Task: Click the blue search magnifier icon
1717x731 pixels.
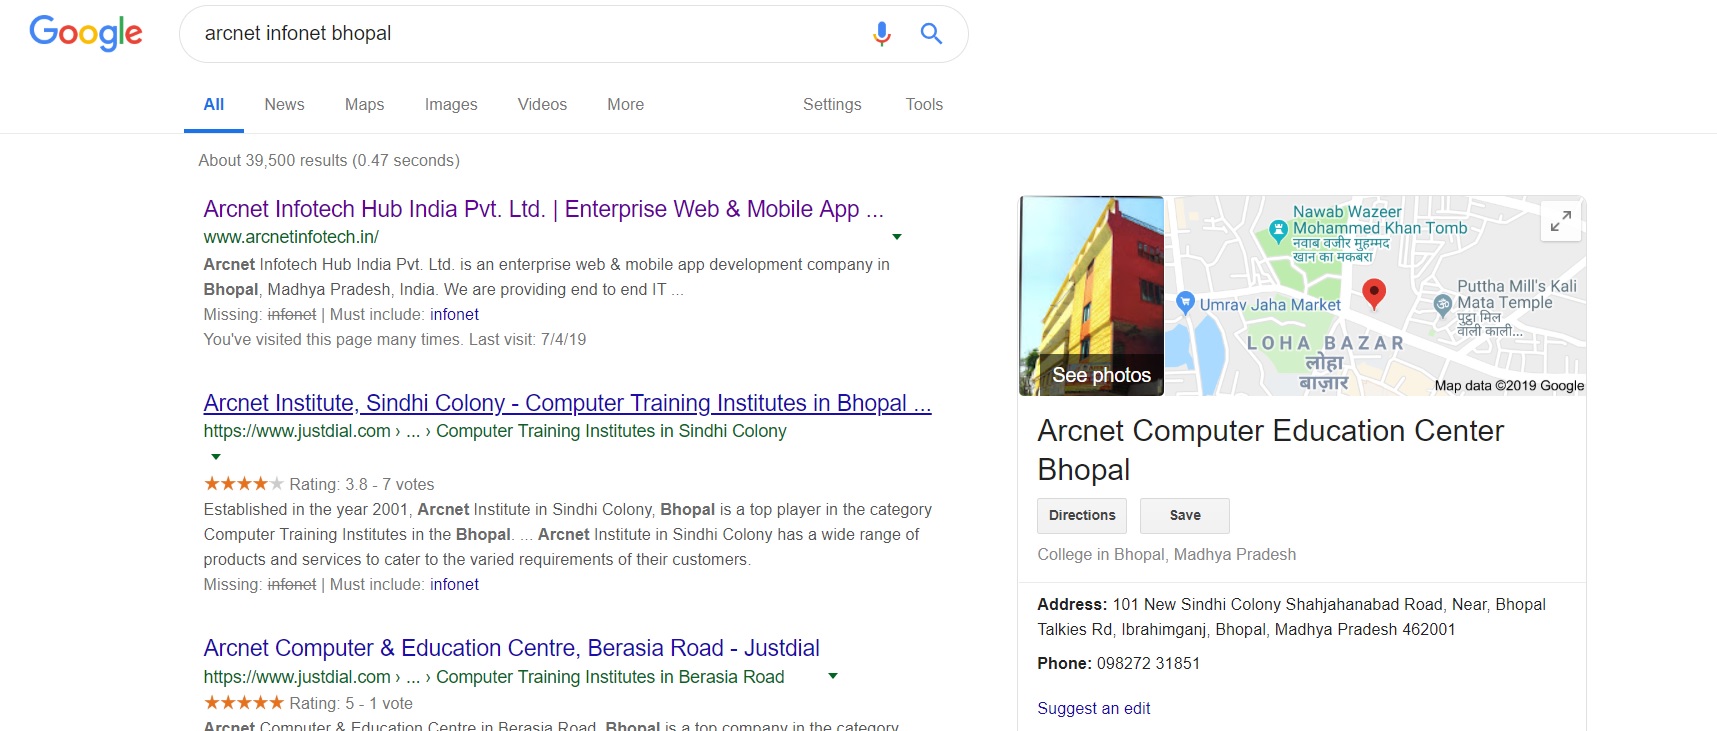Action: [x=931, y=34]
